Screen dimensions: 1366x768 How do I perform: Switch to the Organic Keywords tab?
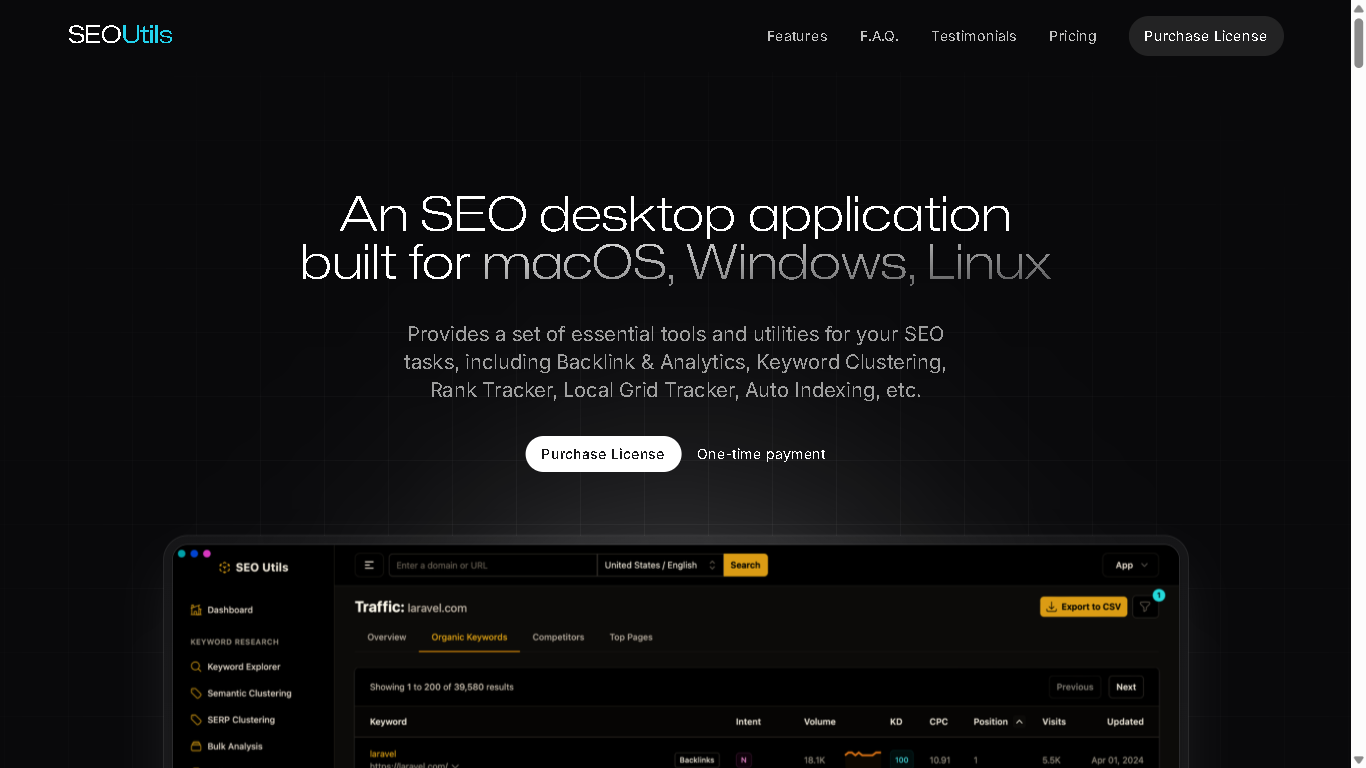(x=469, y=637)
